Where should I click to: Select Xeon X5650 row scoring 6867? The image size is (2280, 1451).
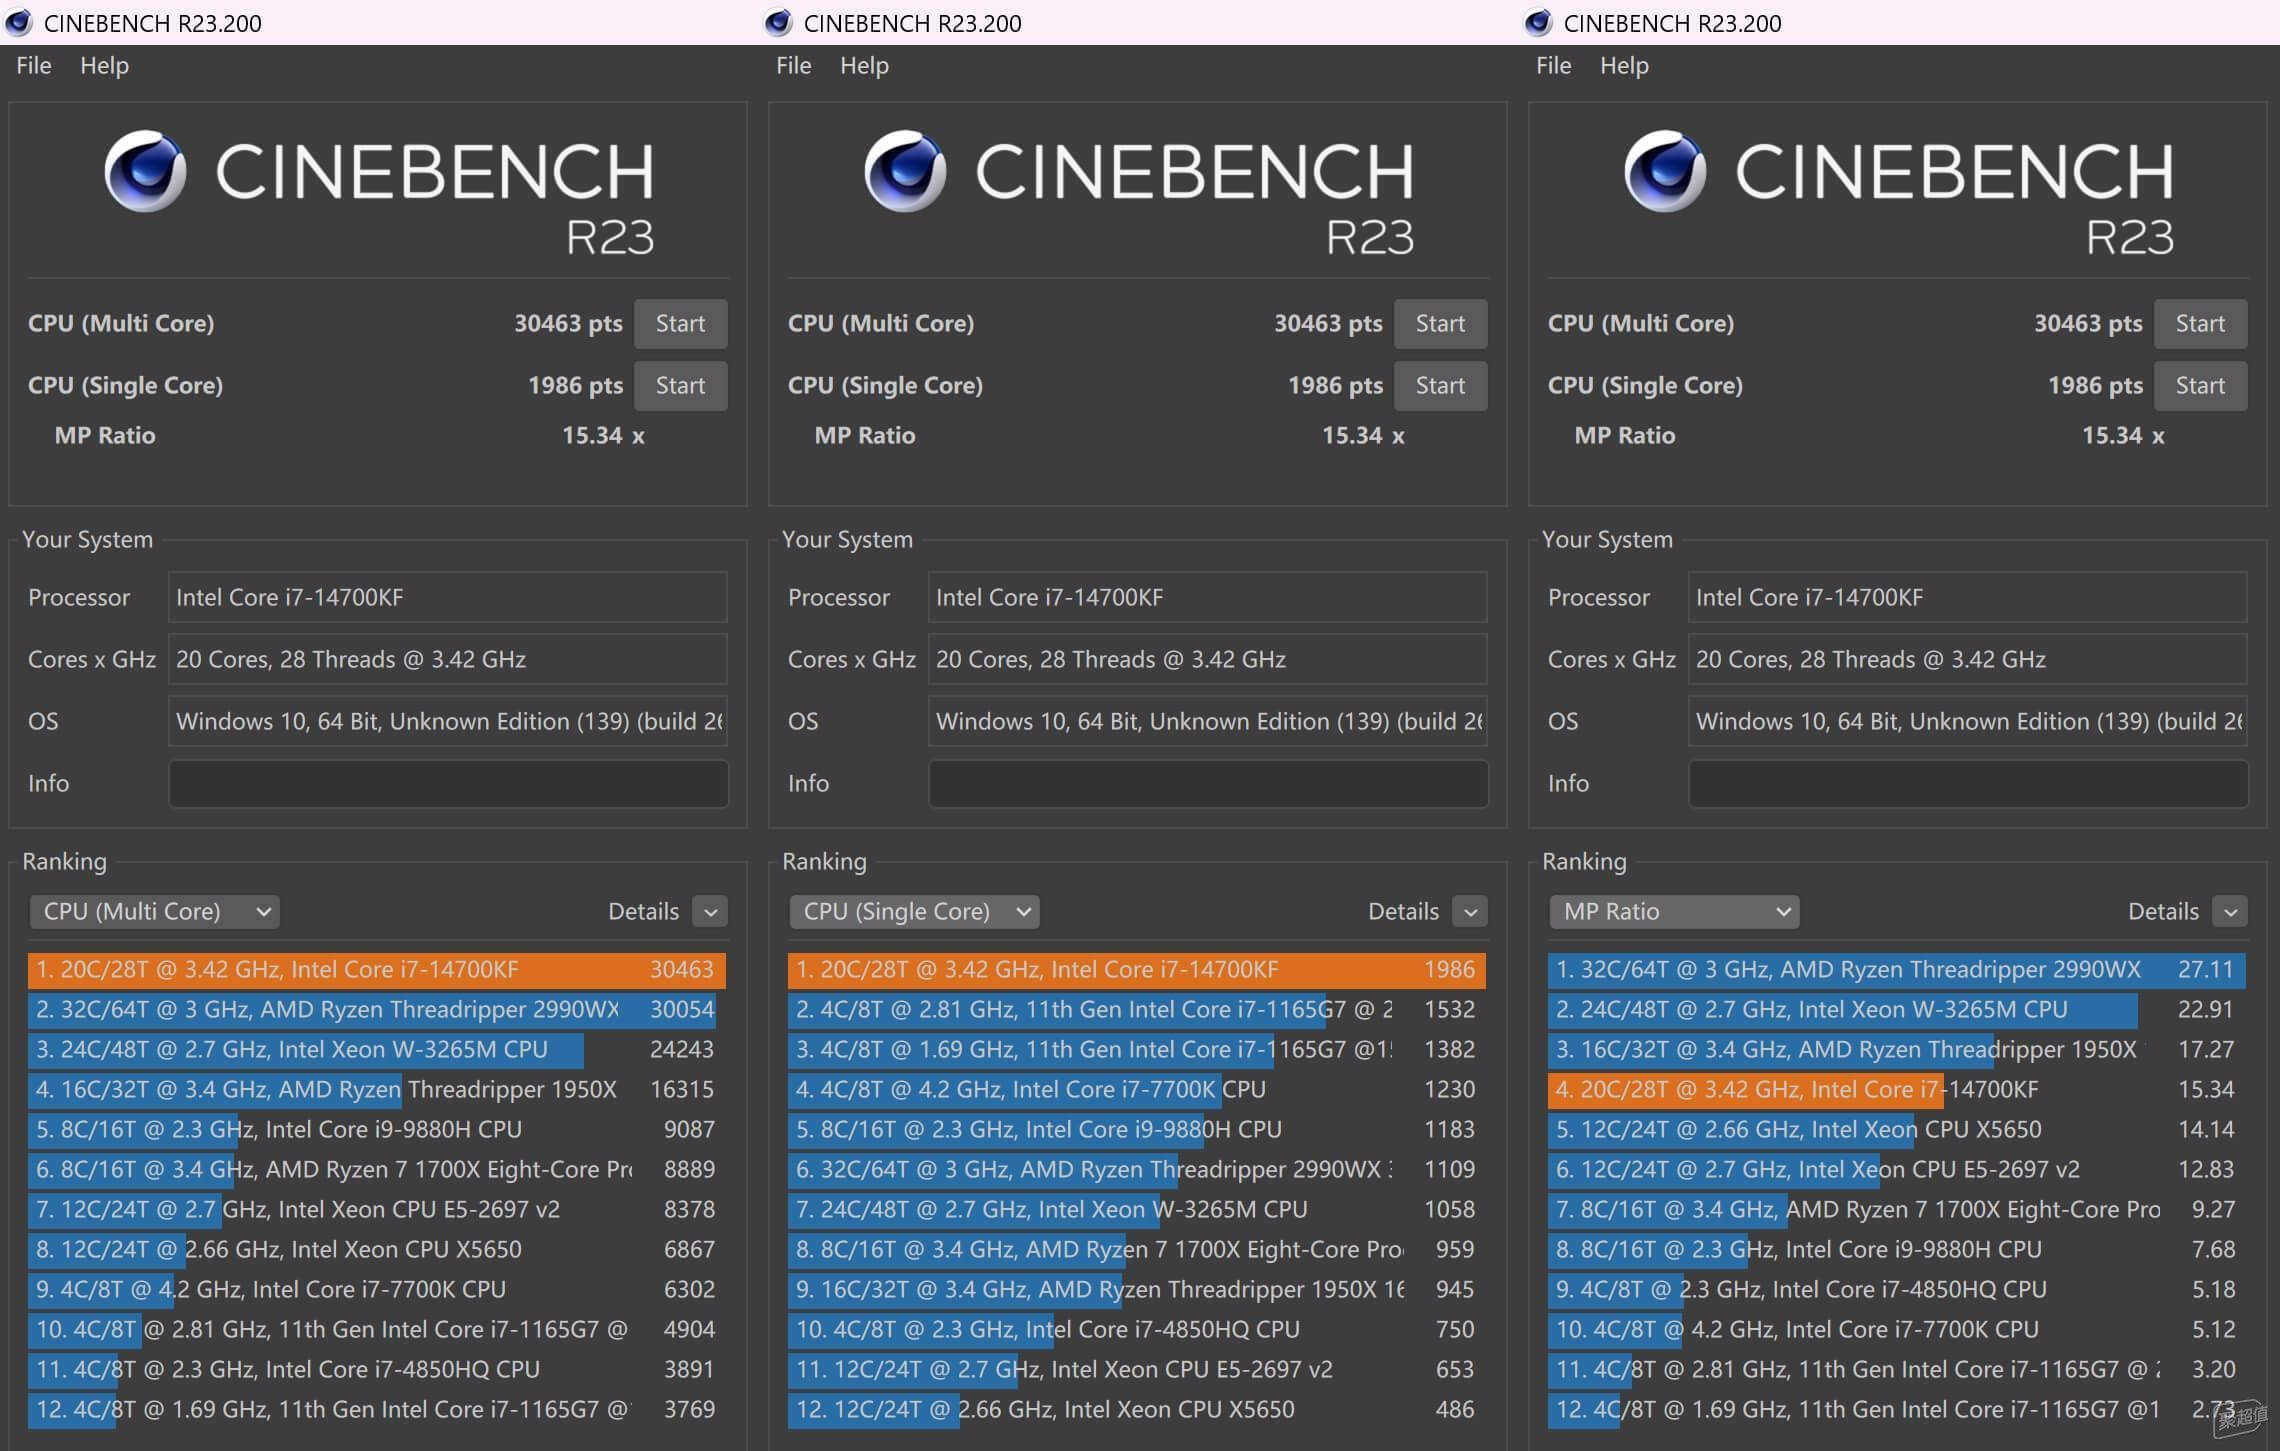click(x=377, y=1249)
